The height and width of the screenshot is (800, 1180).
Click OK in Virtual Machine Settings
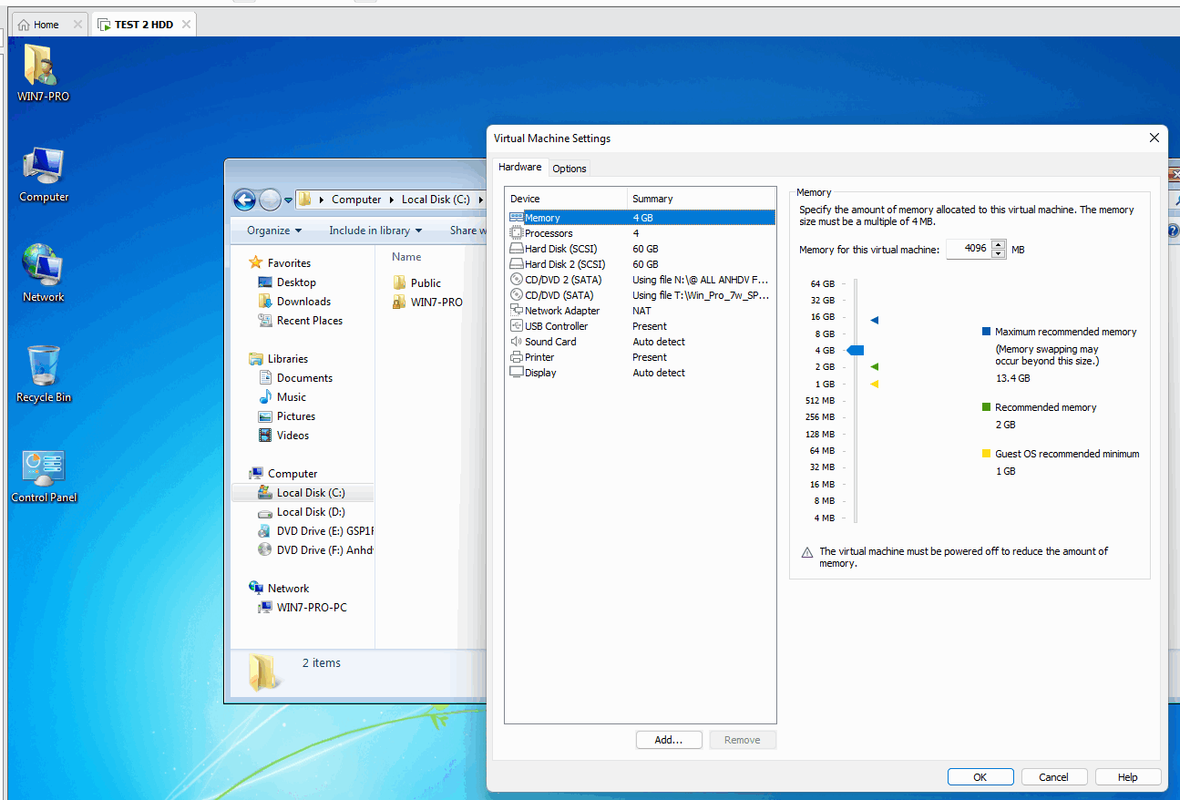pyautogui.click(x=980, y=777)
